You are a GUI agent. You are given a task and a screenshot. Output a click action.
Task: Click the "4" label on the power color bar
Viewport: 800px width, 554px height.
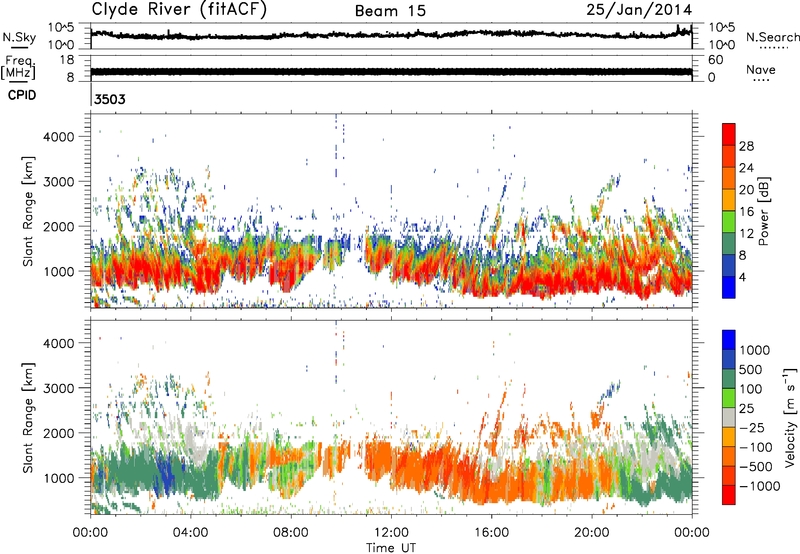[x=742, y=277]
